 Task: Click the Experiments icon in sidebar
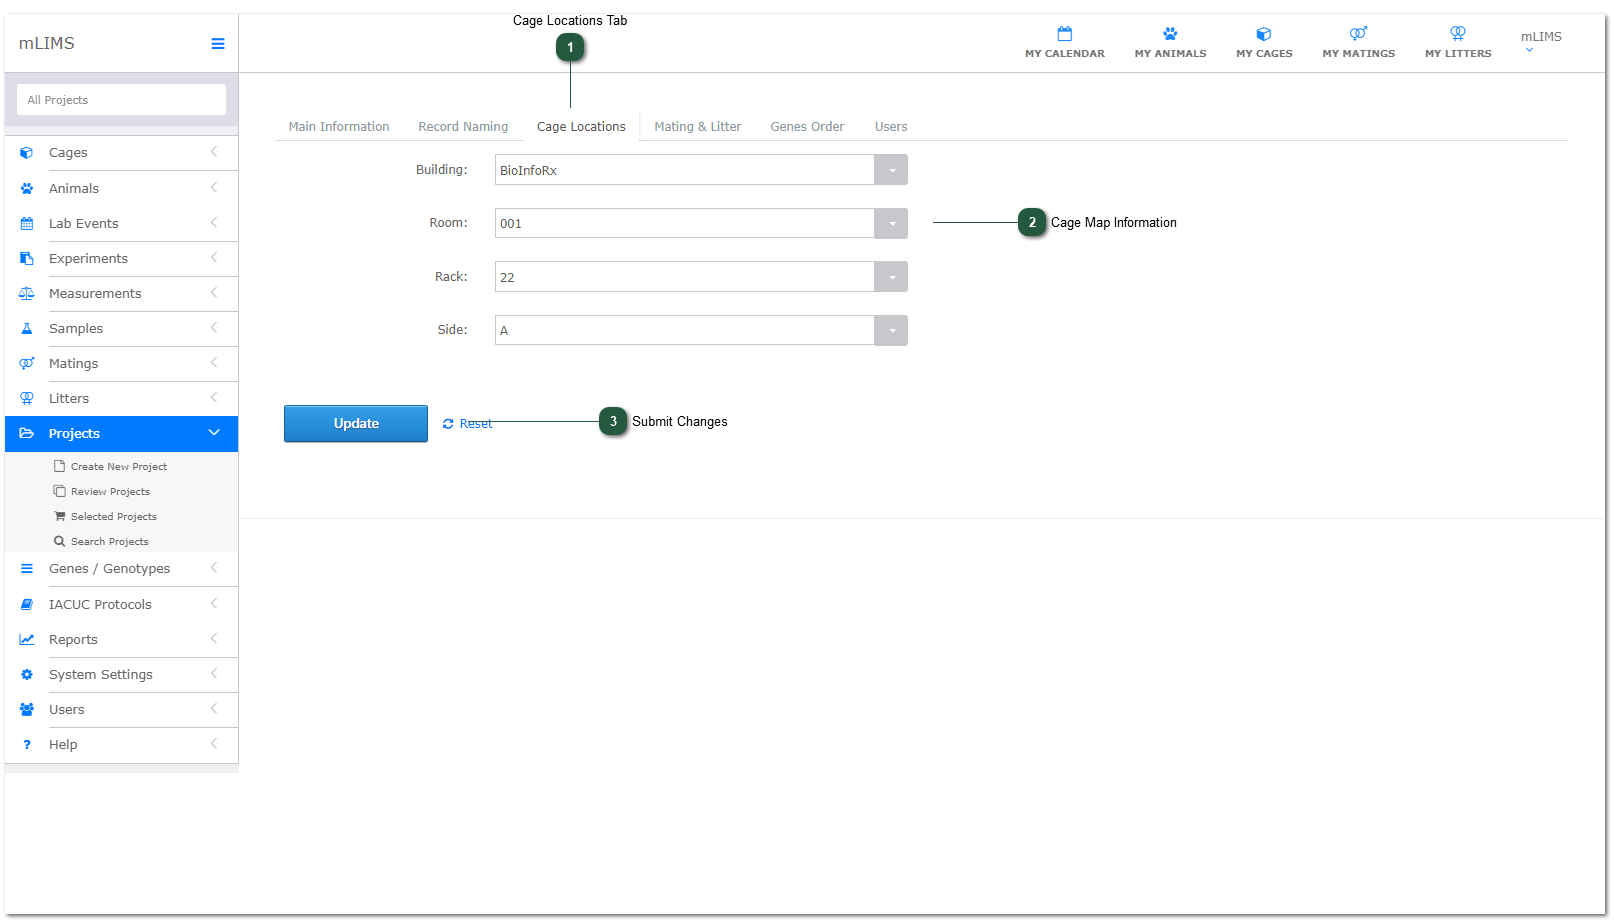coord(27,258)
